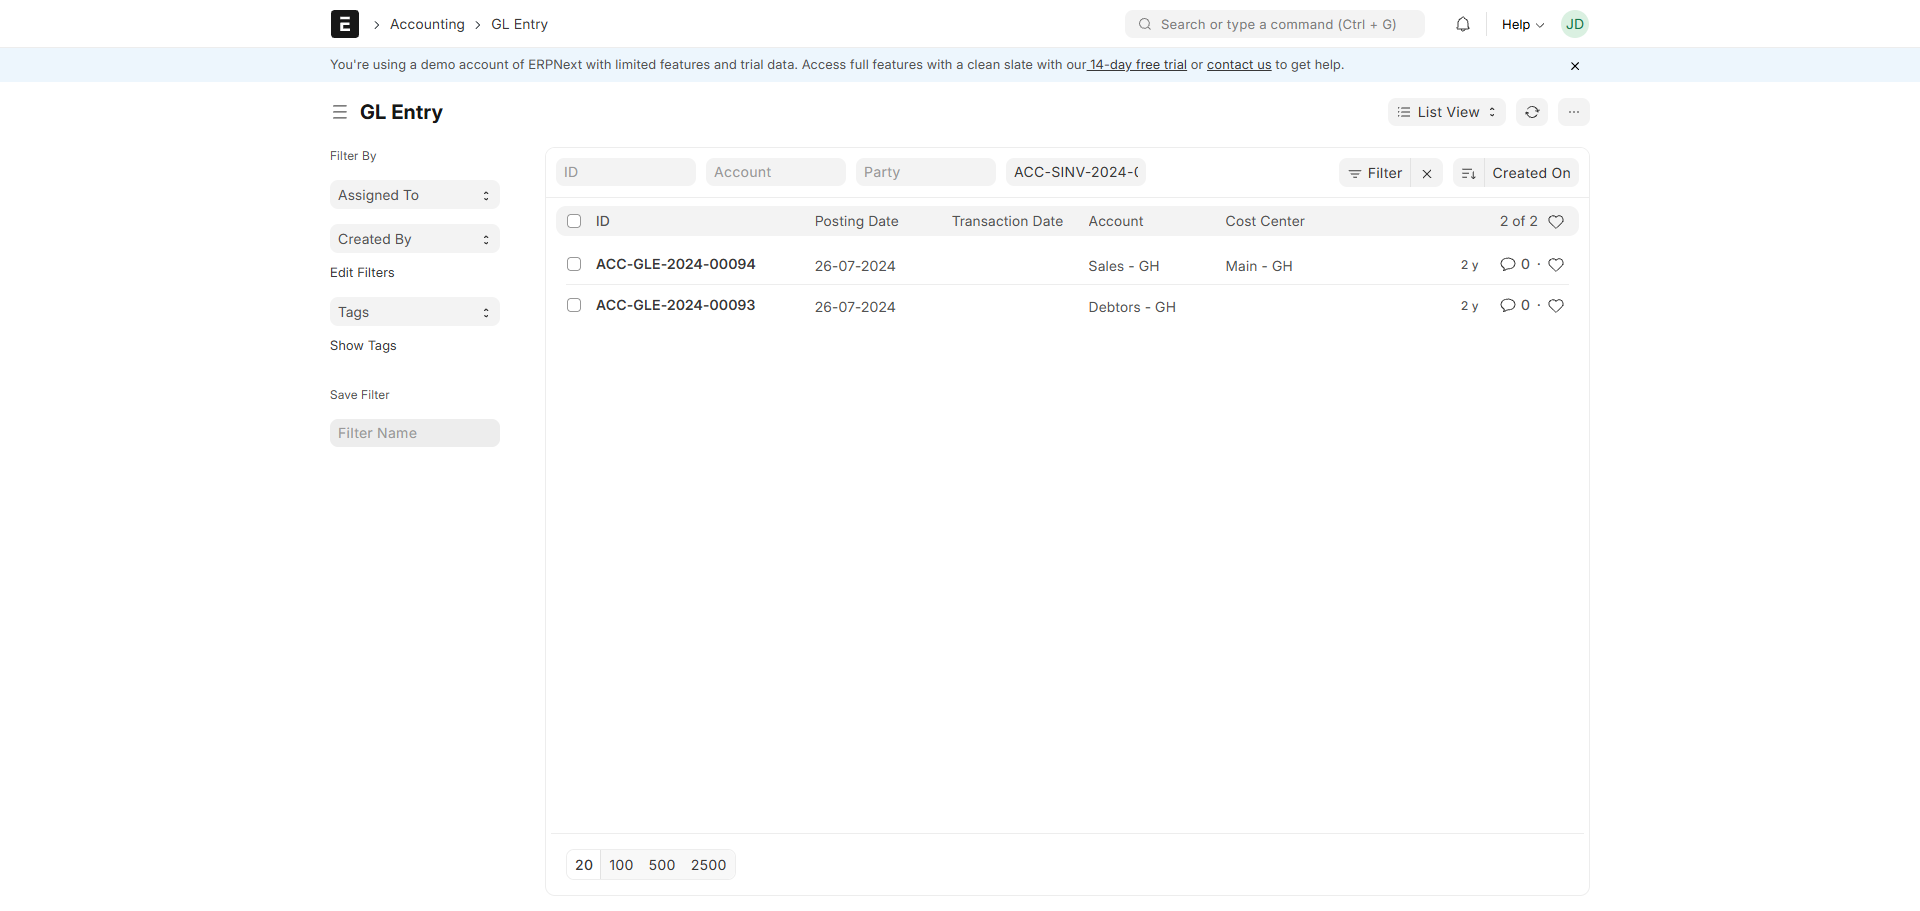Go to Accounting breadcrumb
The width and height of the screenshot is (1920, 911).
pyautogui.click(x=427, y=24)
